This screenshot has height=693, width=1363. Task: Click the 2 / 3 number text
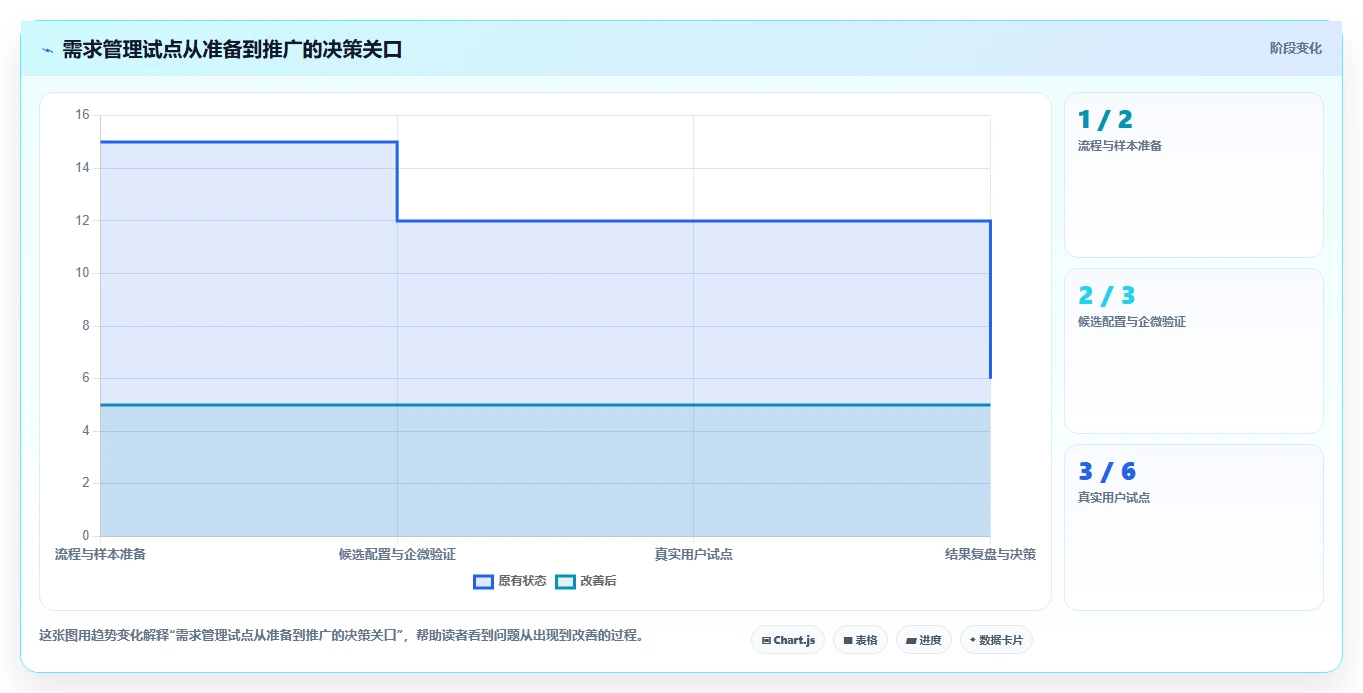click(1107, 296)
